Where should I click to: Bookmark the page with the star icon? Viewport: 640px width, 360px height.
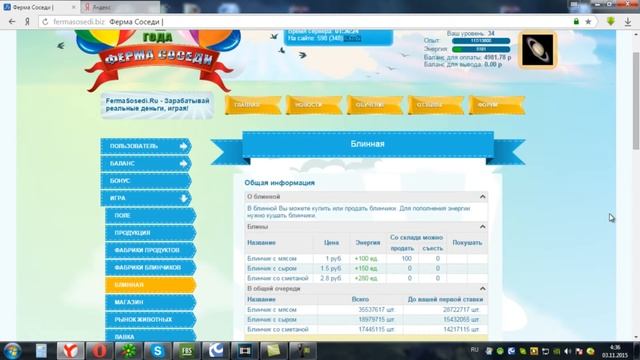(x=588, y=22)
